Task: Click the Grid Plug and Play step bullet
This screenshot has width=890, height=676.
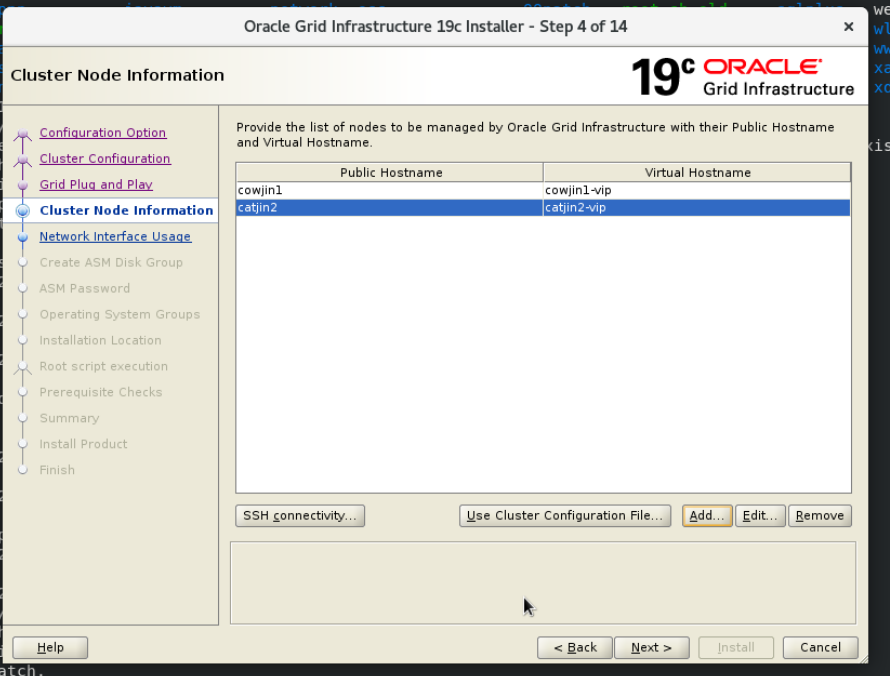Action: 23,185
